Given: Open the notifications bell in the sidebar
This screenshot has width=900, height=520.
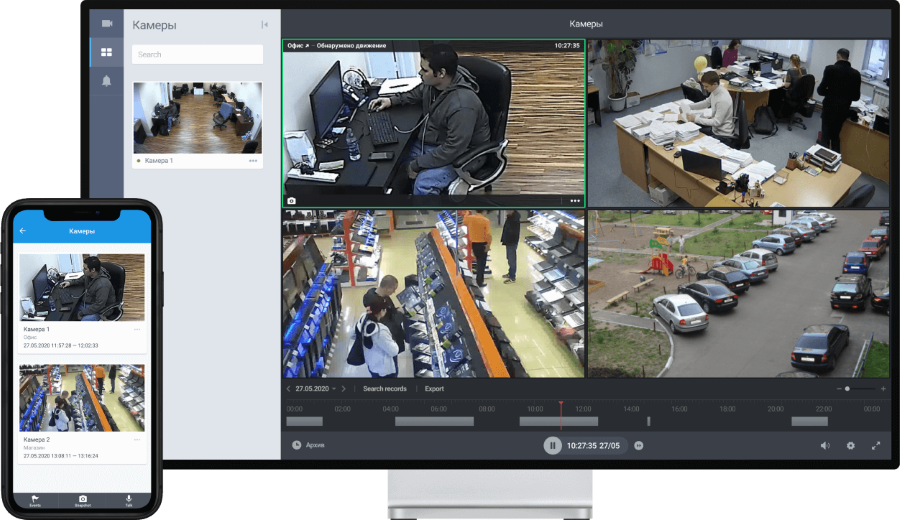Looking at the screenshot, I should coord(106,81).
